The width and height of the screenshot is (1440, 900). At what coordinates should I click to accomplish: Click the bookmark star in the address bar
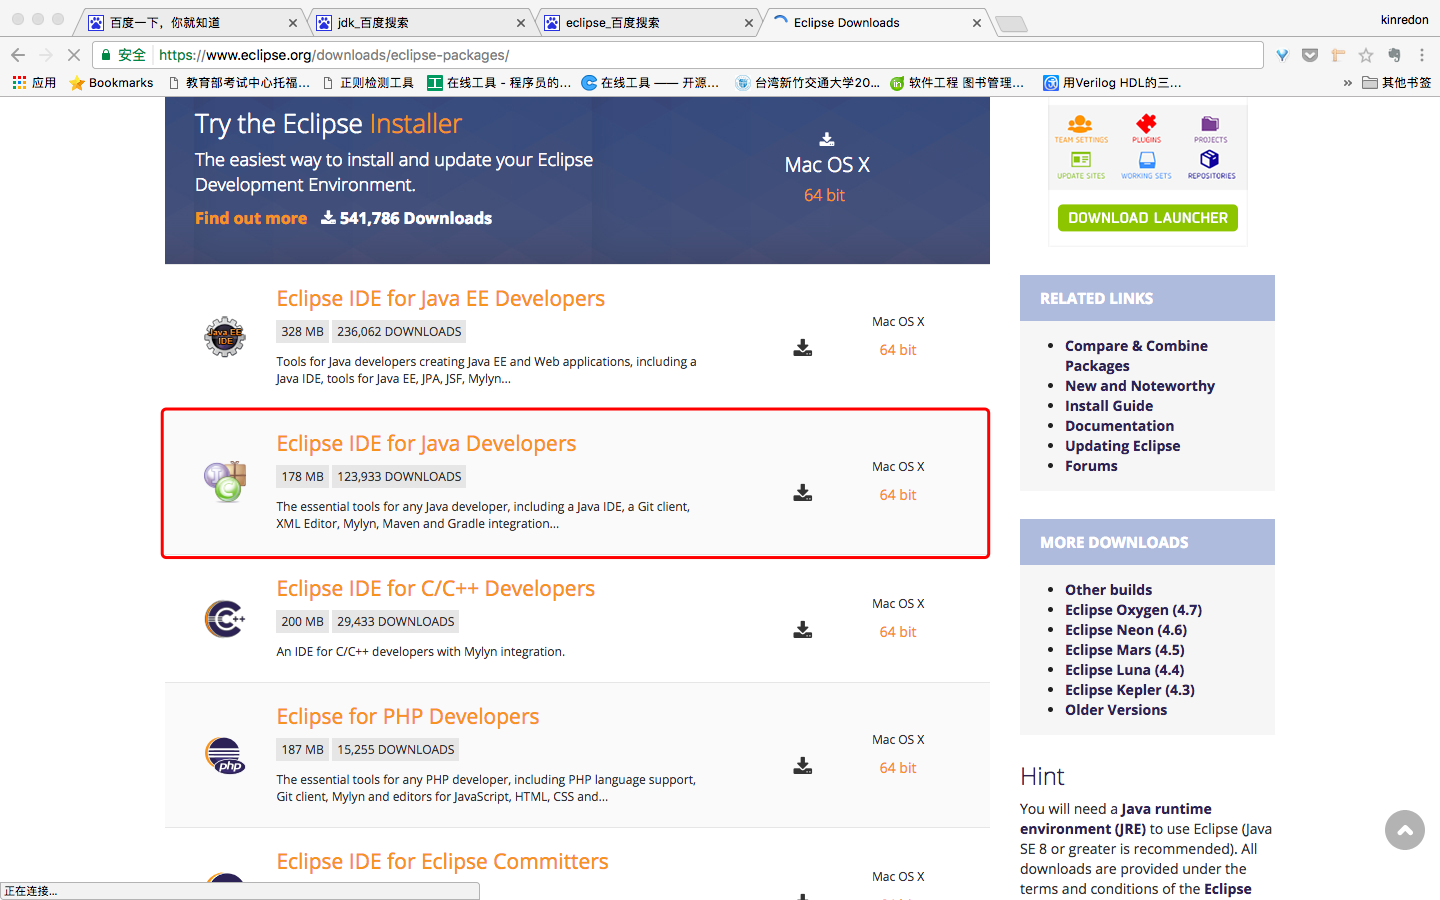[x=1366, y=55]
